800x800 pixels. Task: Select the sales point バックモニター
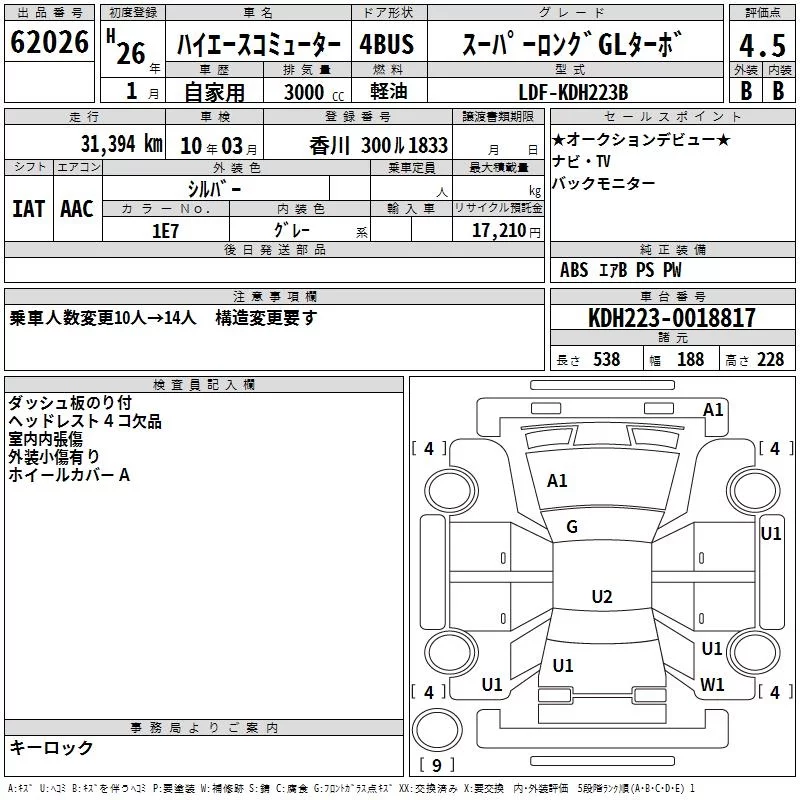click(x=604, y=183)
